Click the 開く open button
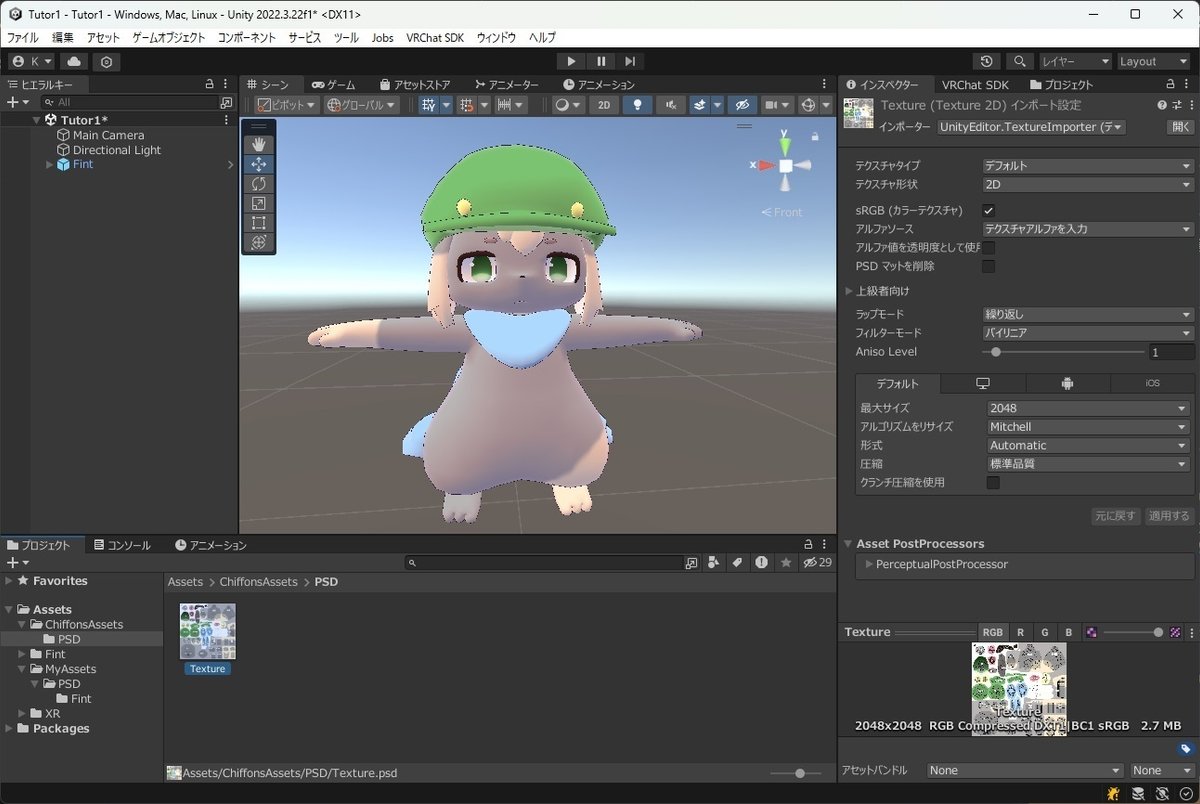This screenshot has height=804, width=1200. point(1181,127)
